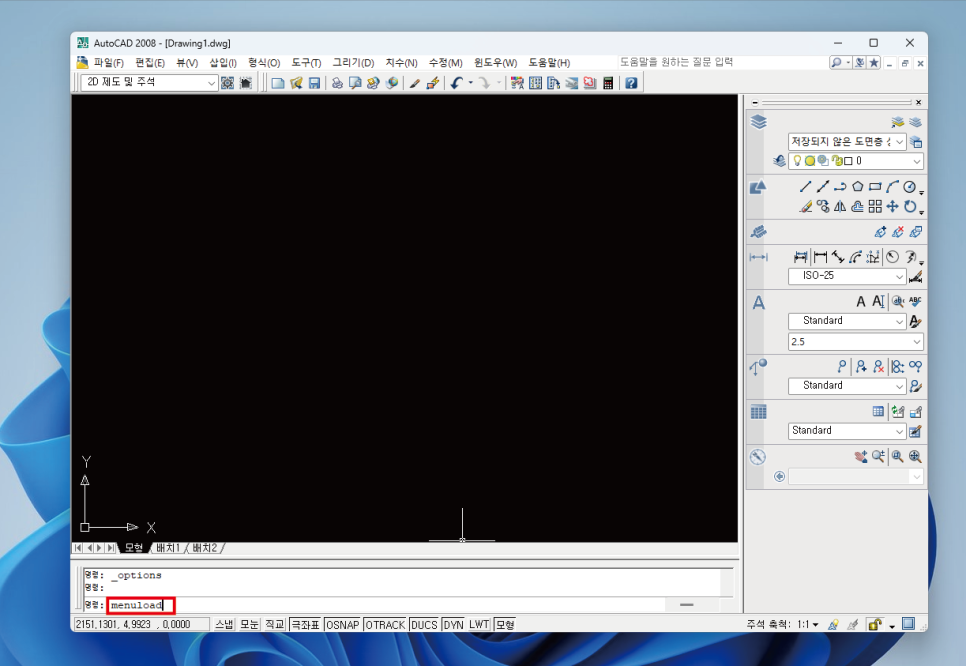Open the 삽입(I) menu
This screenshot has height=666, width=966.
[222, 63]
